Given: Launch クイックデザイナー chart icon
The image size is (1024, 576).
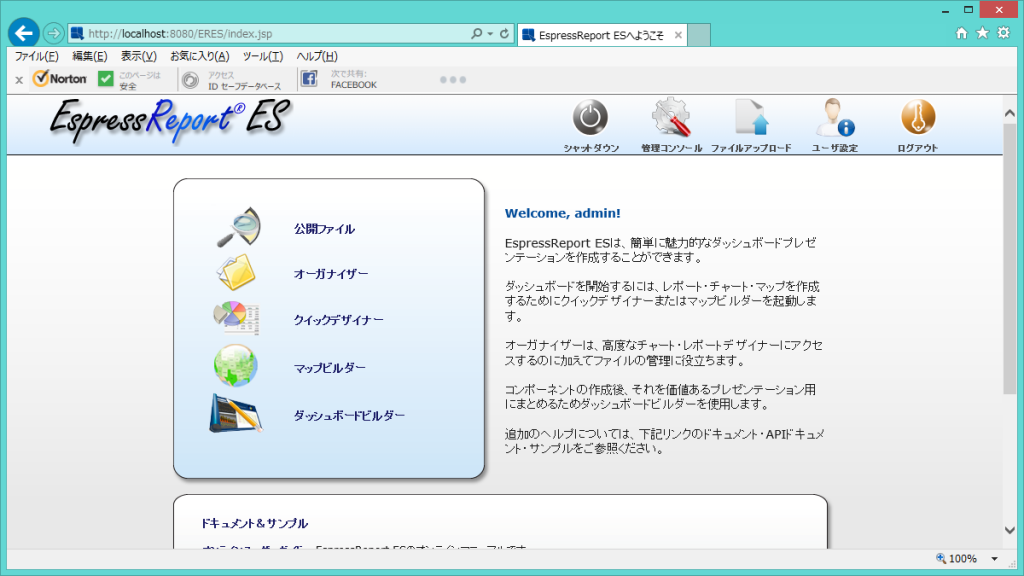Looking at the screenshot, I should 236,319.
